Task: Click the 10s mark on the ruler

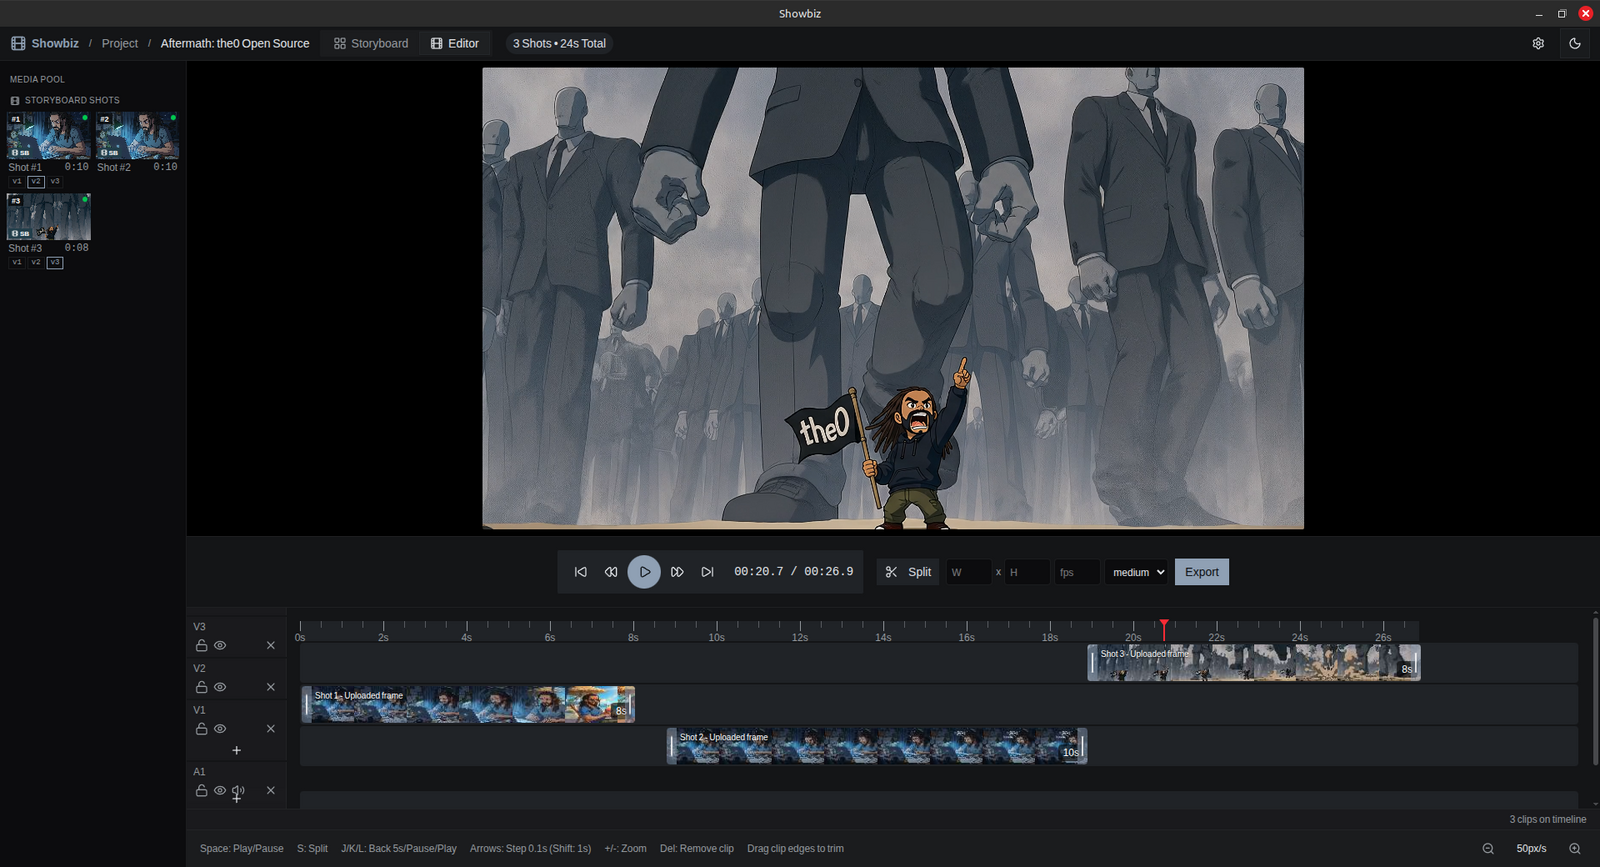Action: (x=716, y=637)
